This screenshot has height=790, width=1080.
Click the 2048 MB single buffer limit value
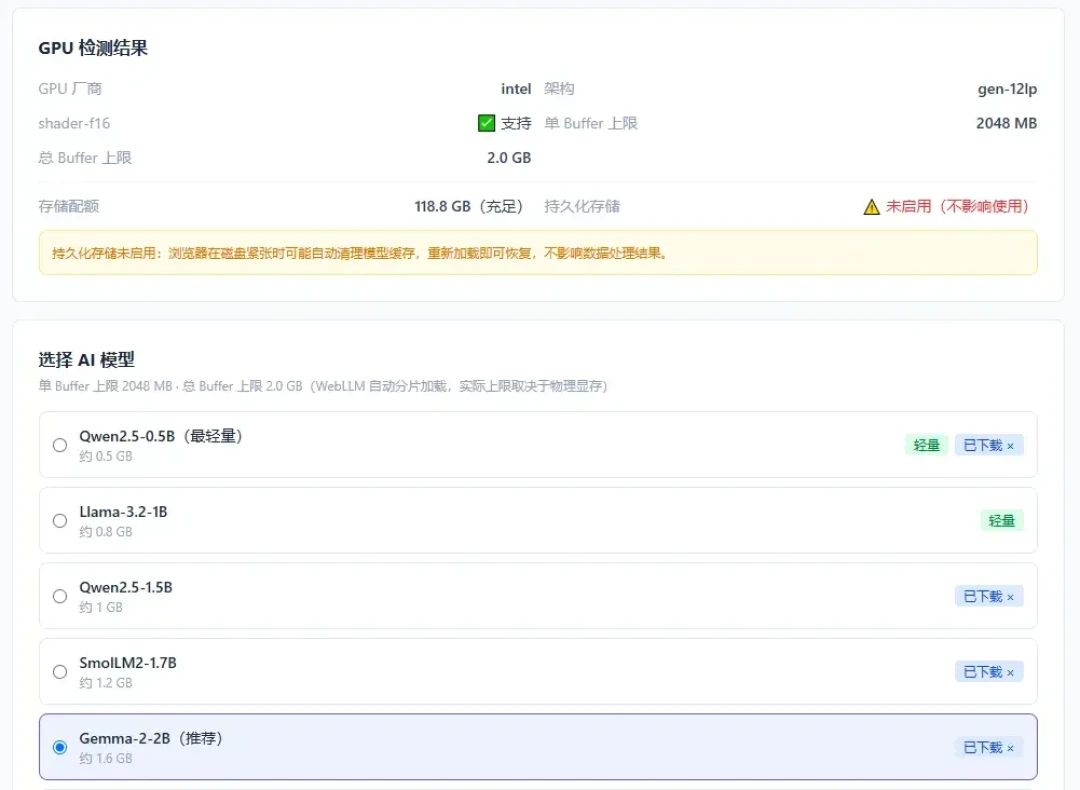tap(1006, 123)
